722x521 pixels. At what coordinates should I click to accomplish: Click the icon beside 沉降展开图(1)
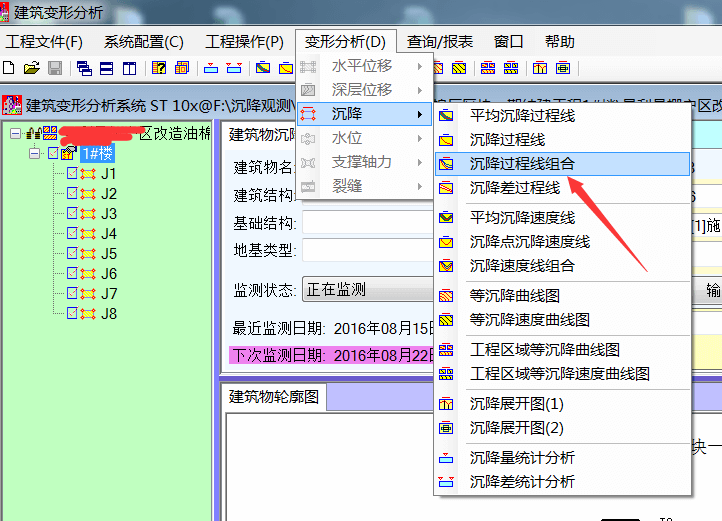point(446,404)
